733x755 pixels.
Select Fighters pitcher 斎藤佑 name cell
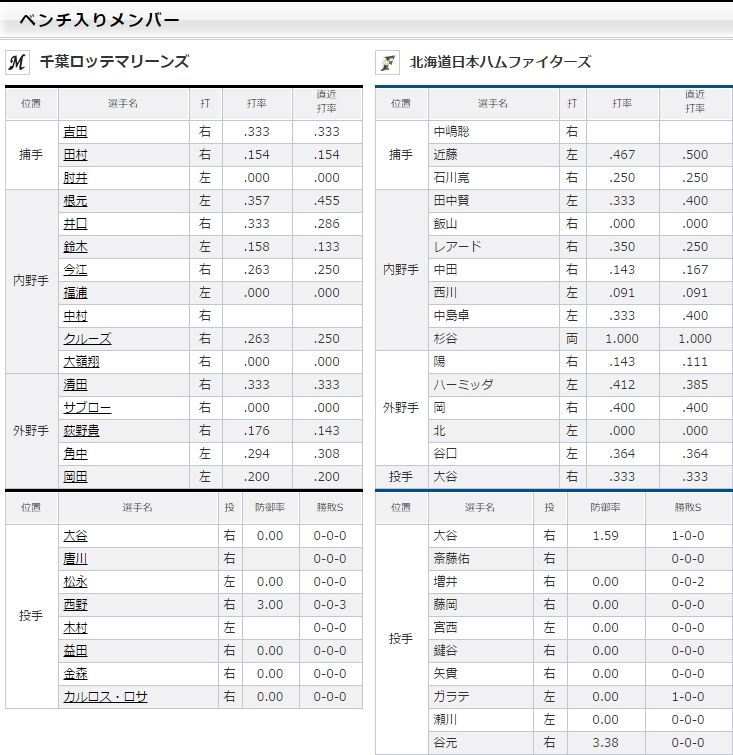point(481,559)
